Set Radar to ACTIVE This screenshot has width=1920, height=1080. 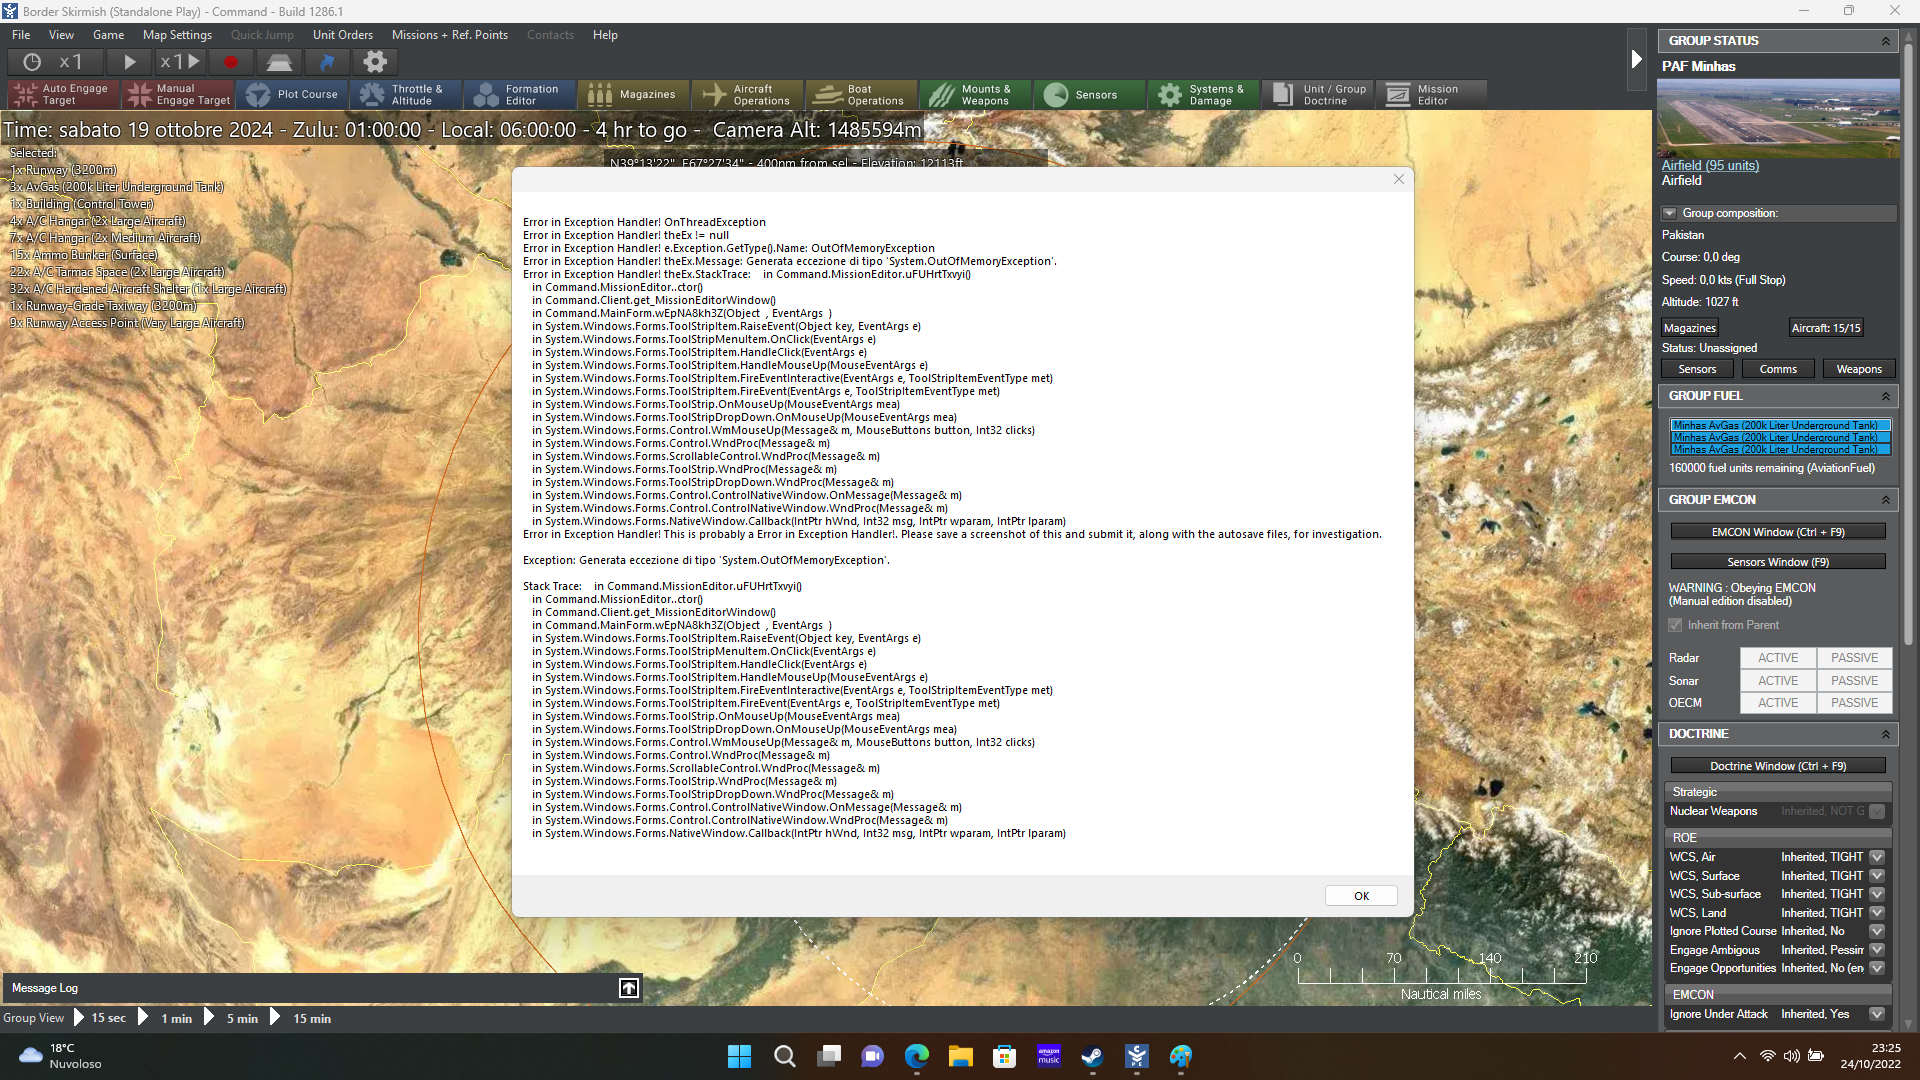coord(1778,658)
